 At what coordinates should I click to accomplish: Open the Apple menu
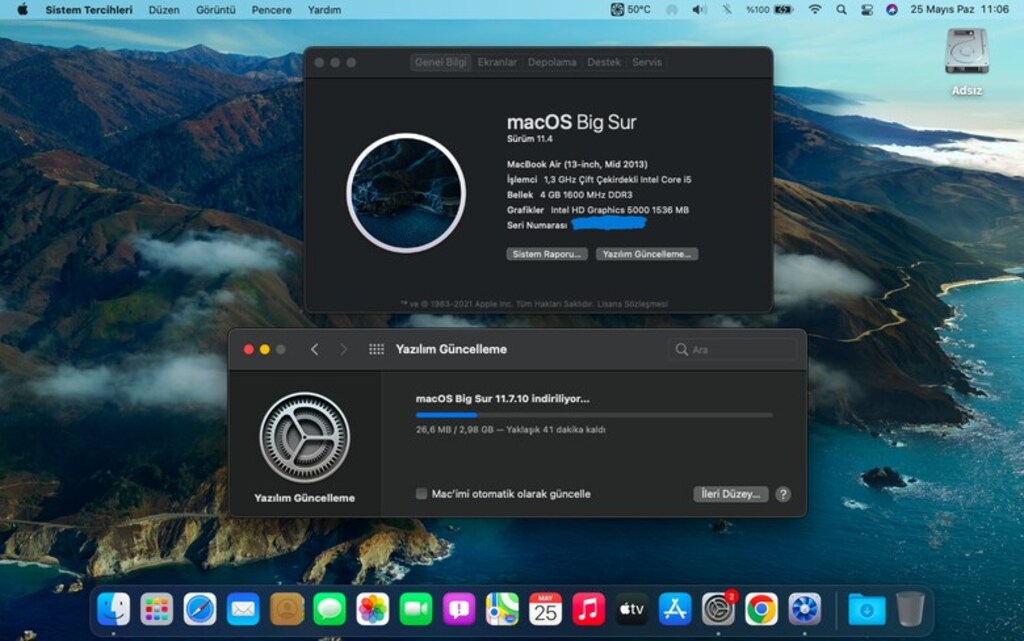22,9
